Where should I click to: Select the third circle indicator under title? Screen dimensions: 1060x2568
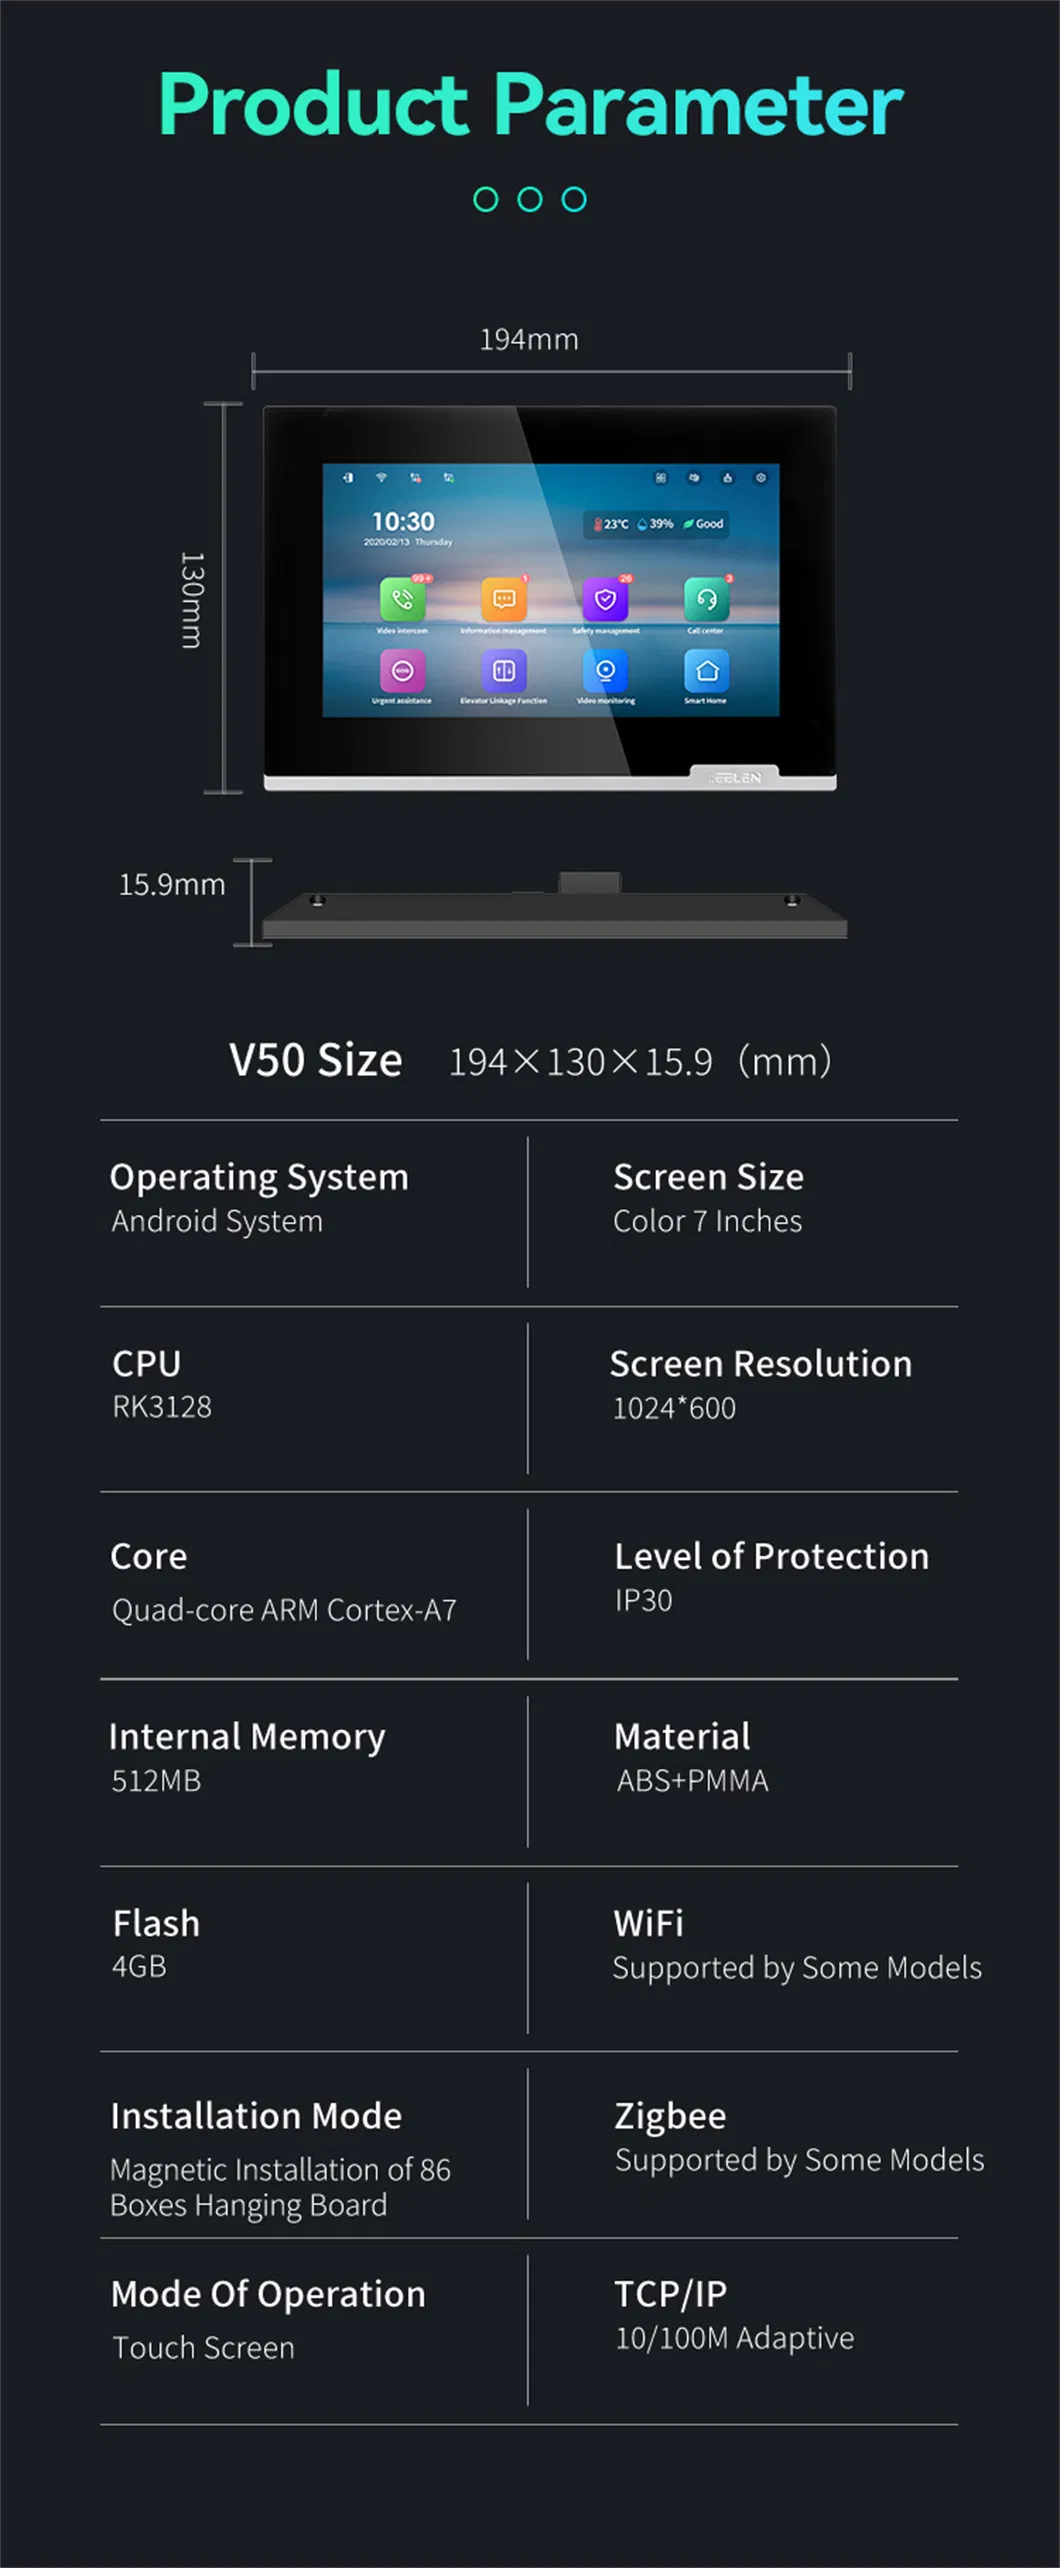tap(574, 200)
